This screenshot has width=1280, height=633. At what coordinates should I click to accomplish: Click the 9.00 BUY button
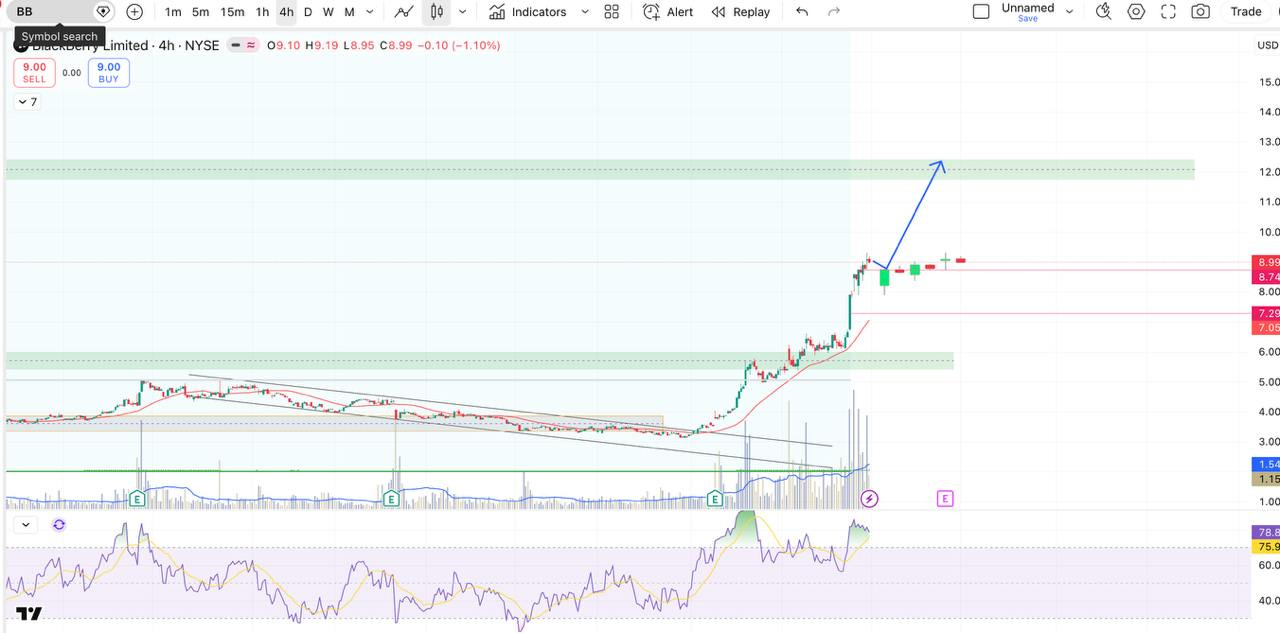click(x=108, y=73)
